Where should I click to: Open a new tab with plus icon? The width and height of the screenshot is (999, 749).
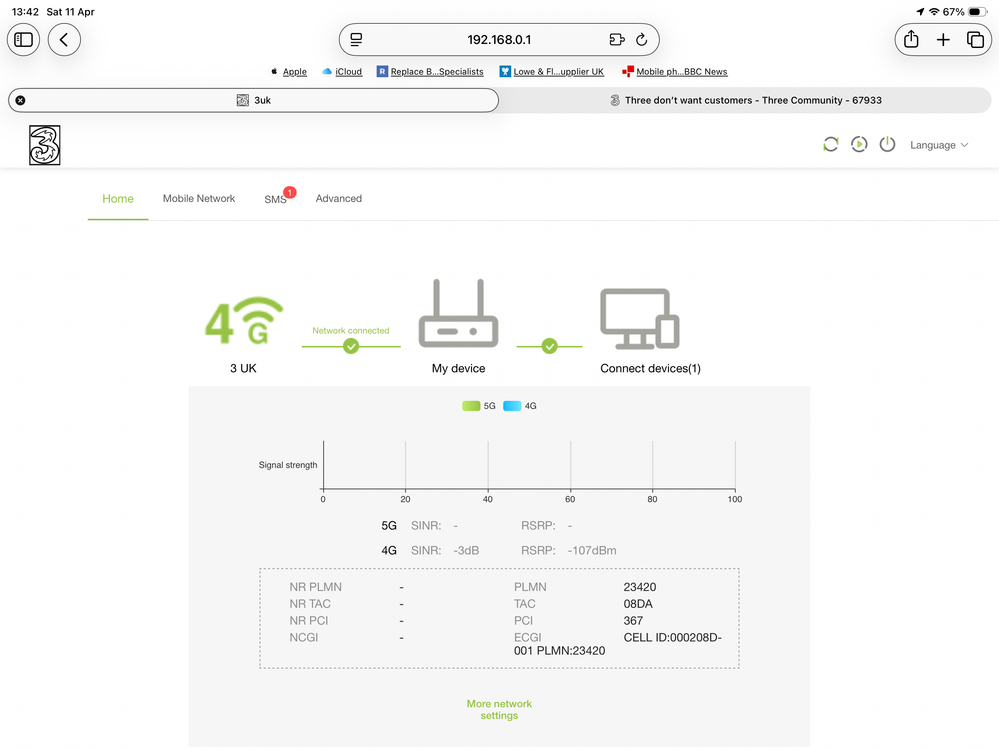point(943,39)
